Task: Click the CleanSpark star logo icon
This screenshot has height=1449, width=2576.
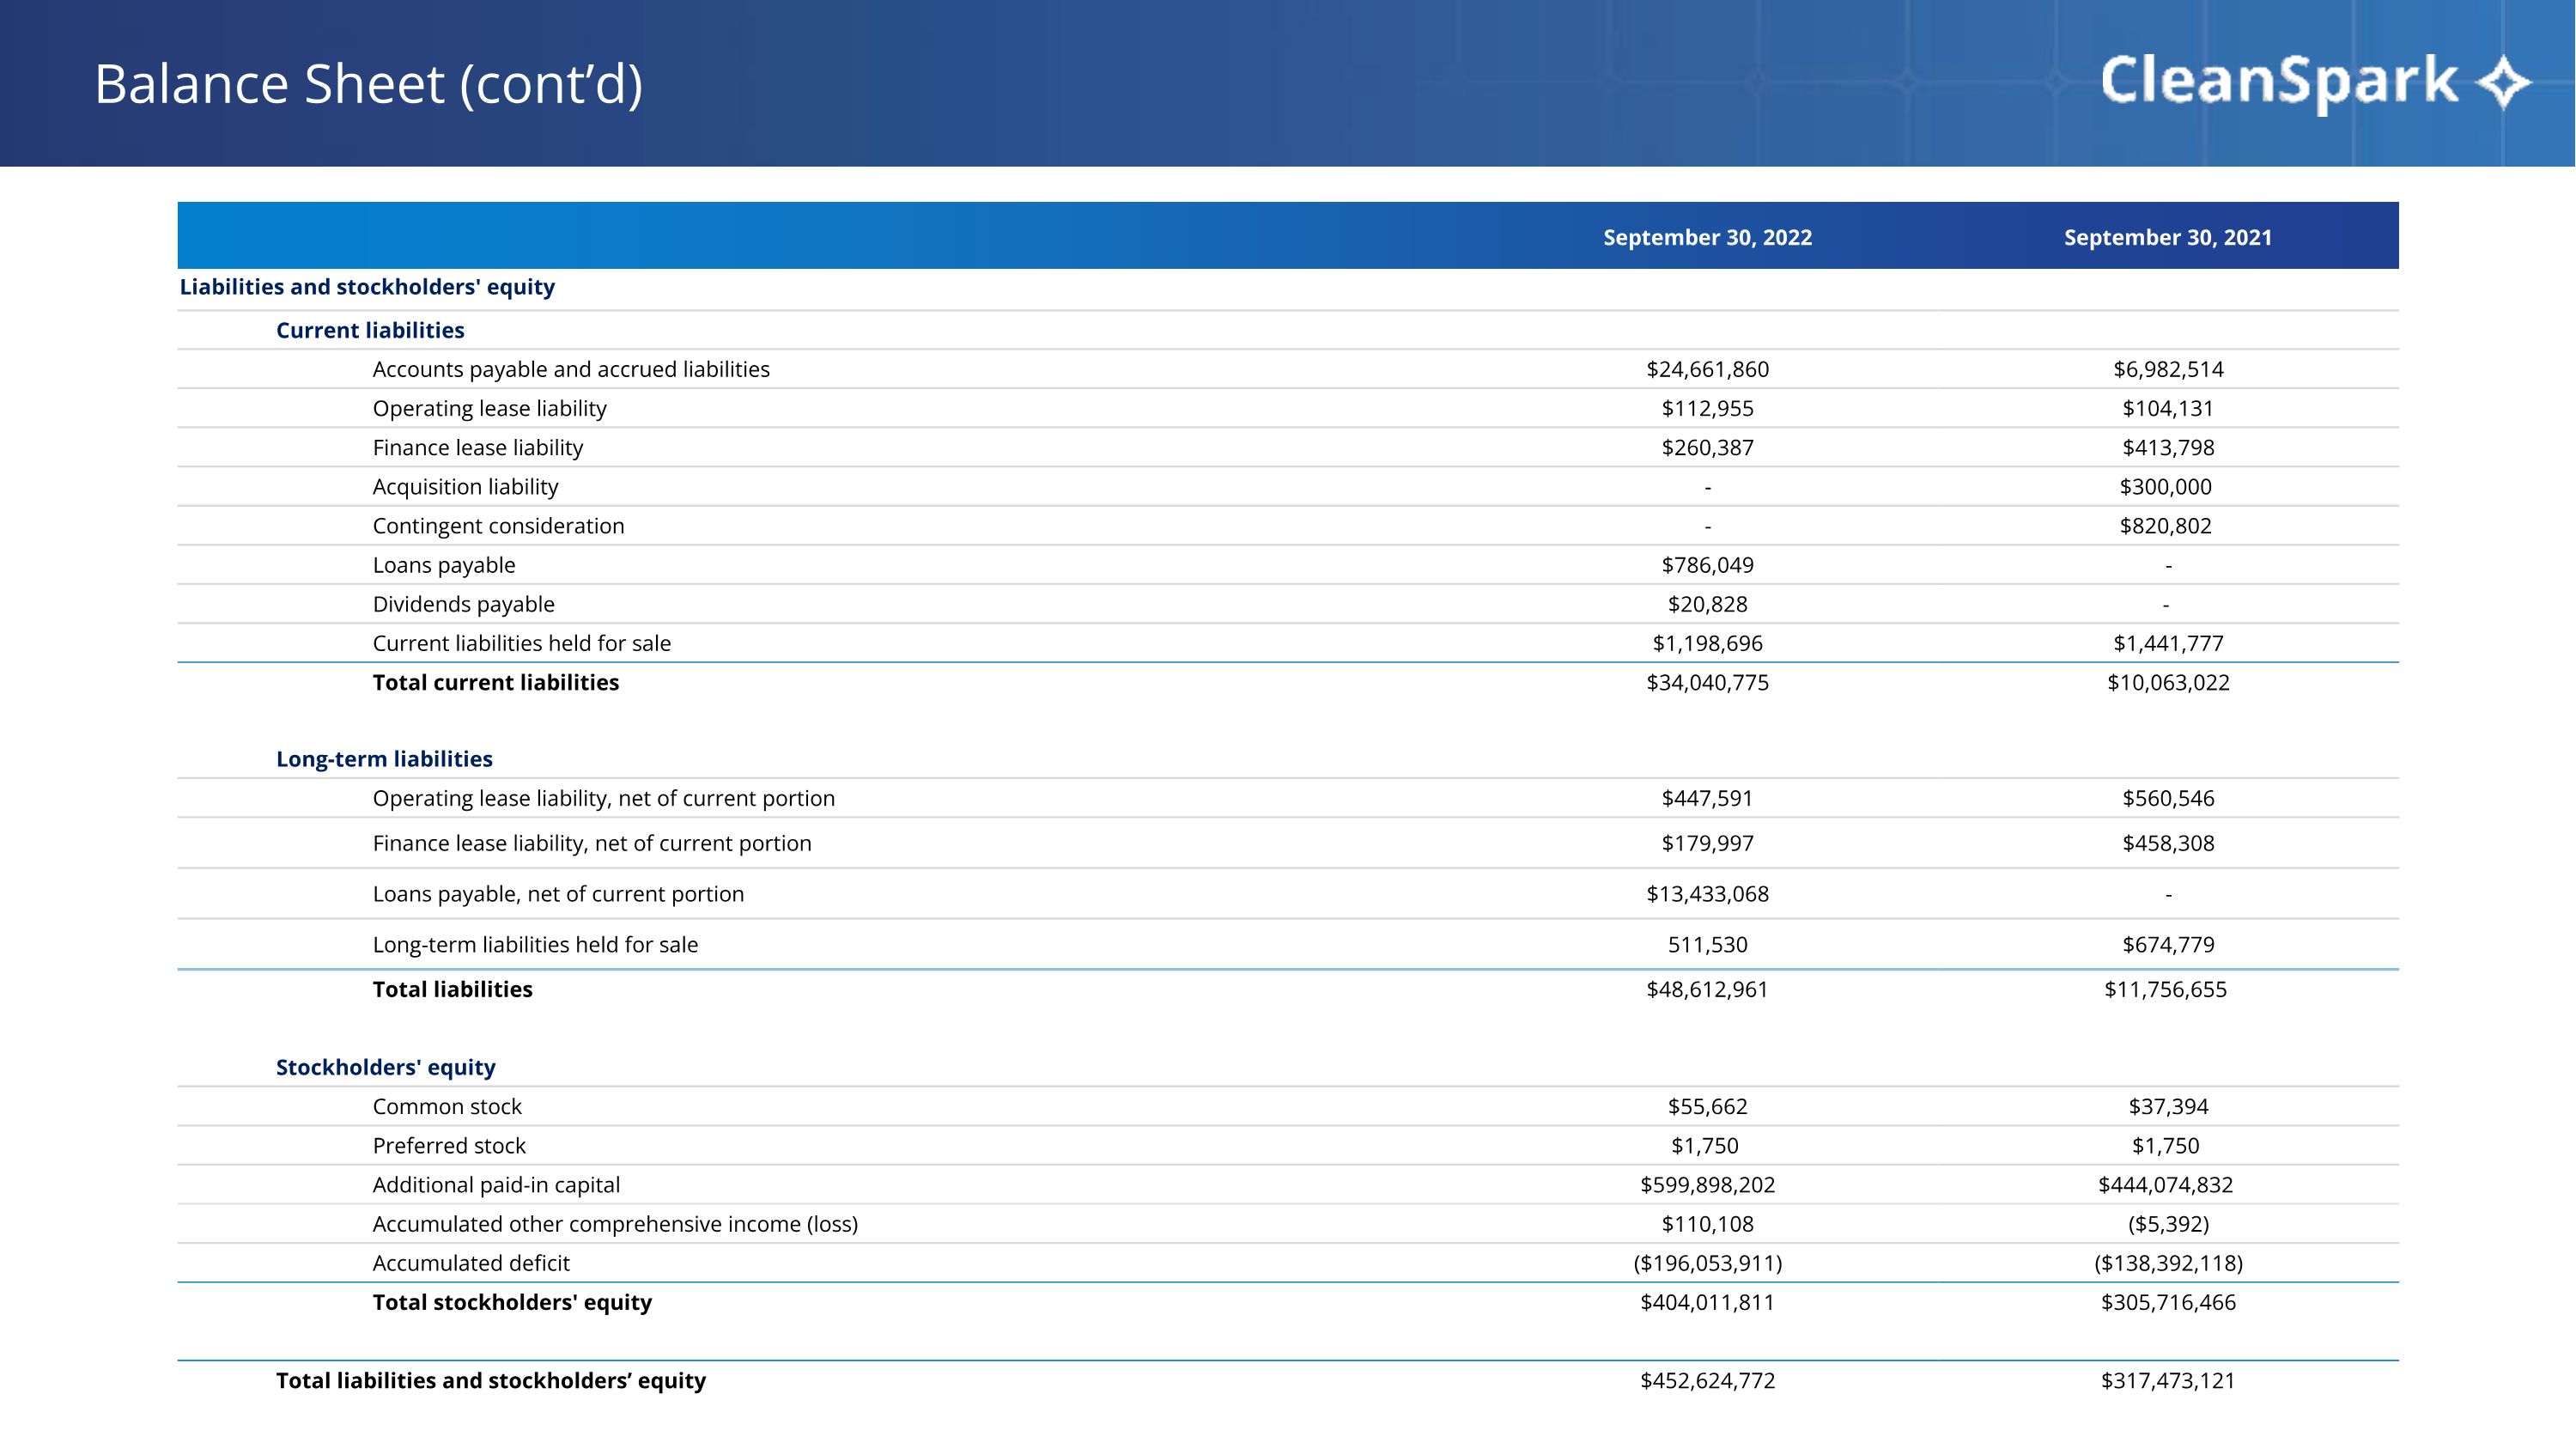Action: click(x=2503, y=82)
